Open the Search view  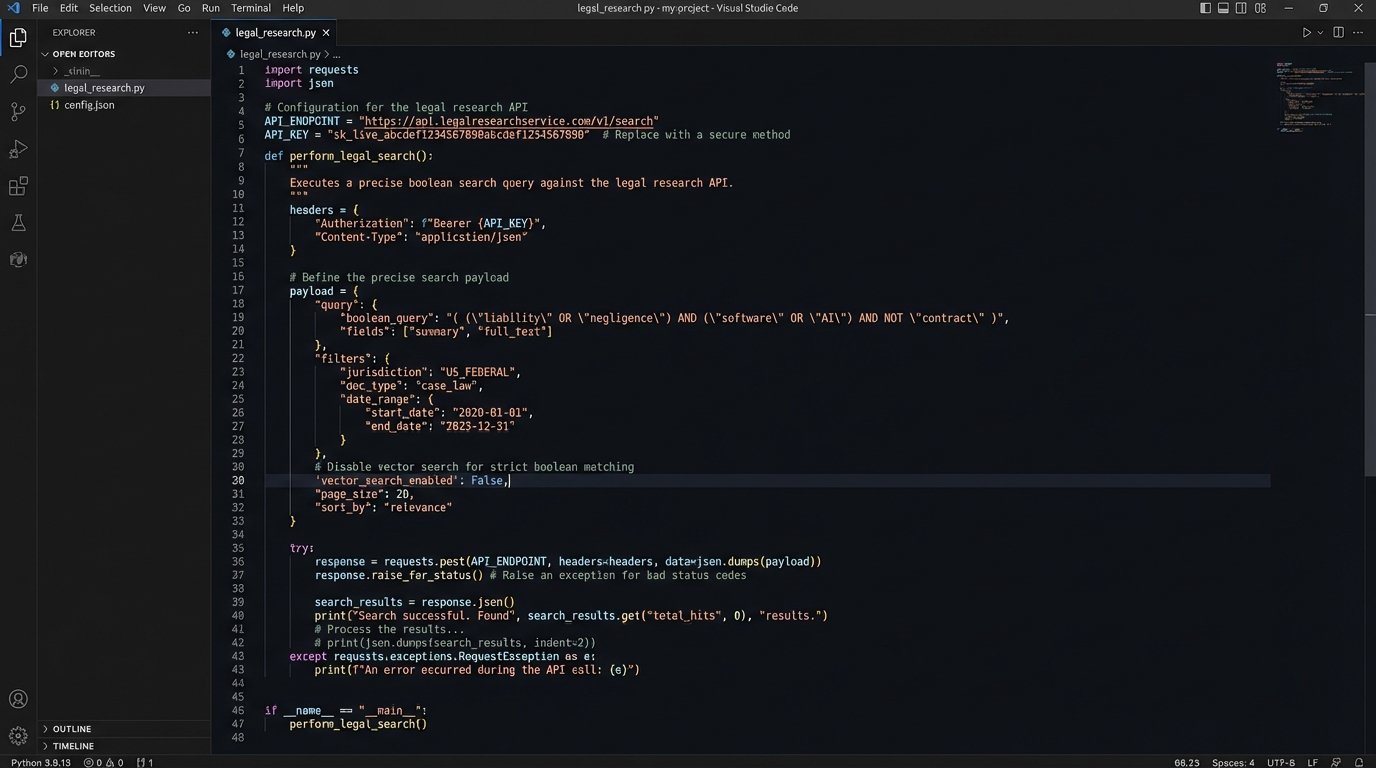(x=18, y=73)
